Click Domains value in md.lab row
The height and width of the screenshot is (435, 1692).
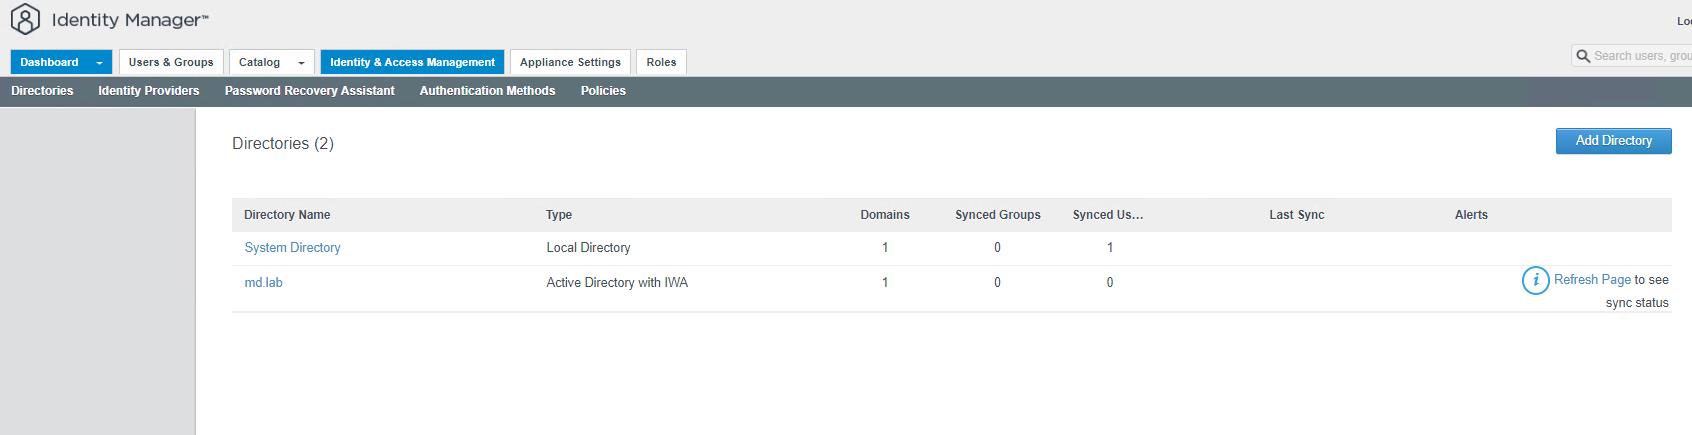point(885,283)
